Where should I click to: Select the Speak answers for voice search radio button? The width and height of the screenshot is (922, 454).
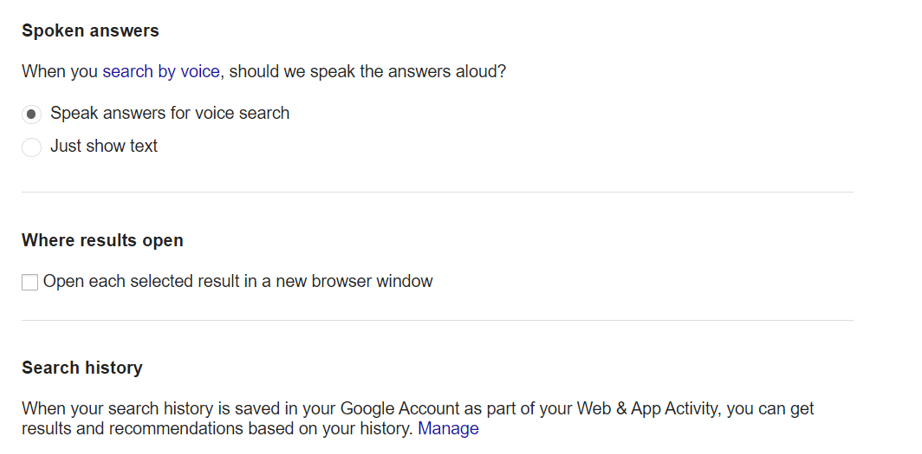[32, 114]
